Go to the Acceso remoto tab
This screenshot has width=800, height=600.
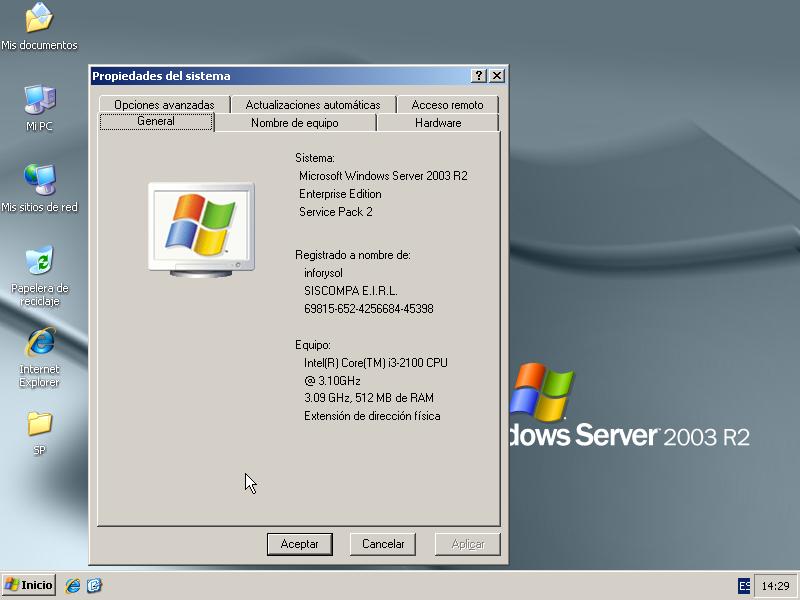[447, 105]
